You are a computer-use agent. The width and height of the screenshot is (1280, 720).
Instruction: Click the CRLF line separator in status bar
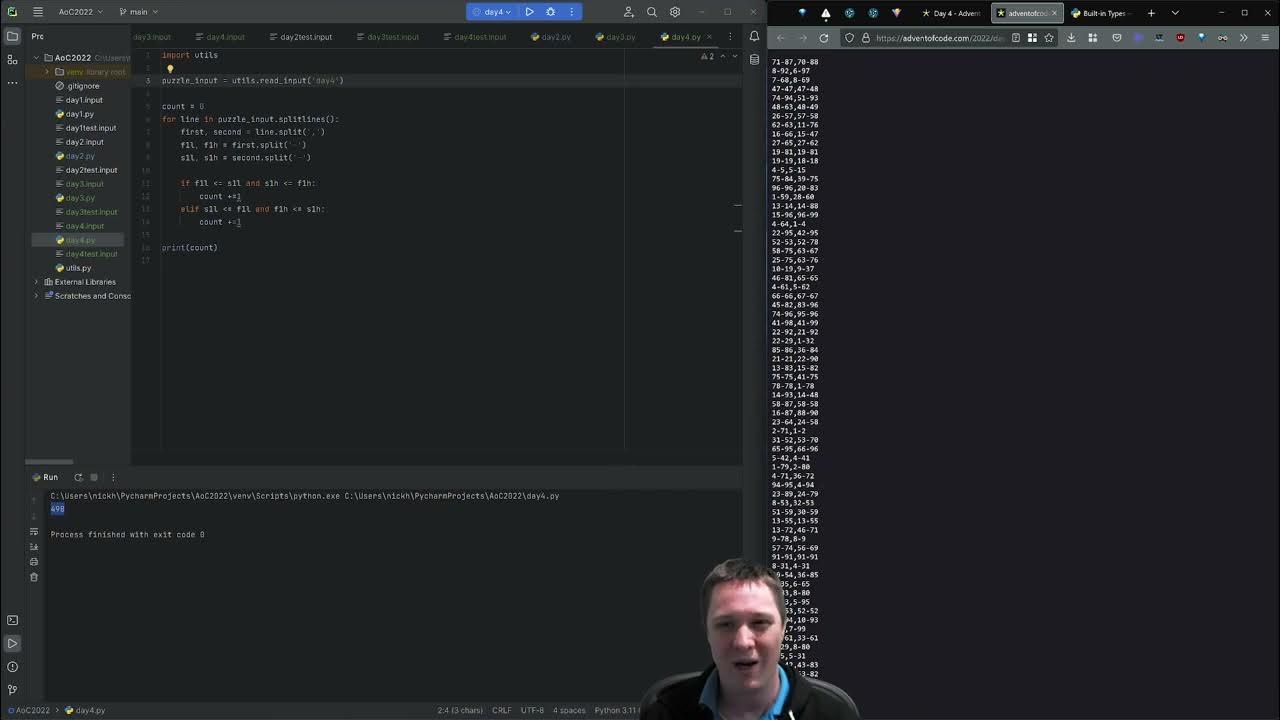[x=501, y=710]
